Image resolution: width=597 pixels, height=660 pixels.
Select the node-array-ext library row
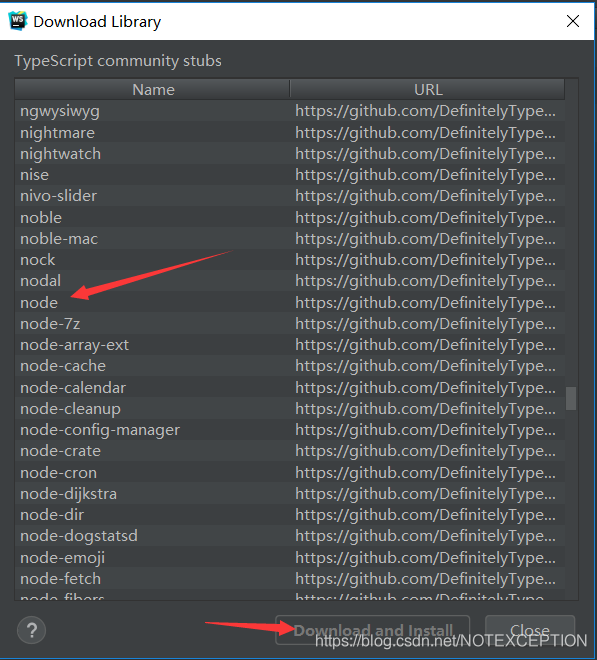(290, 345)
